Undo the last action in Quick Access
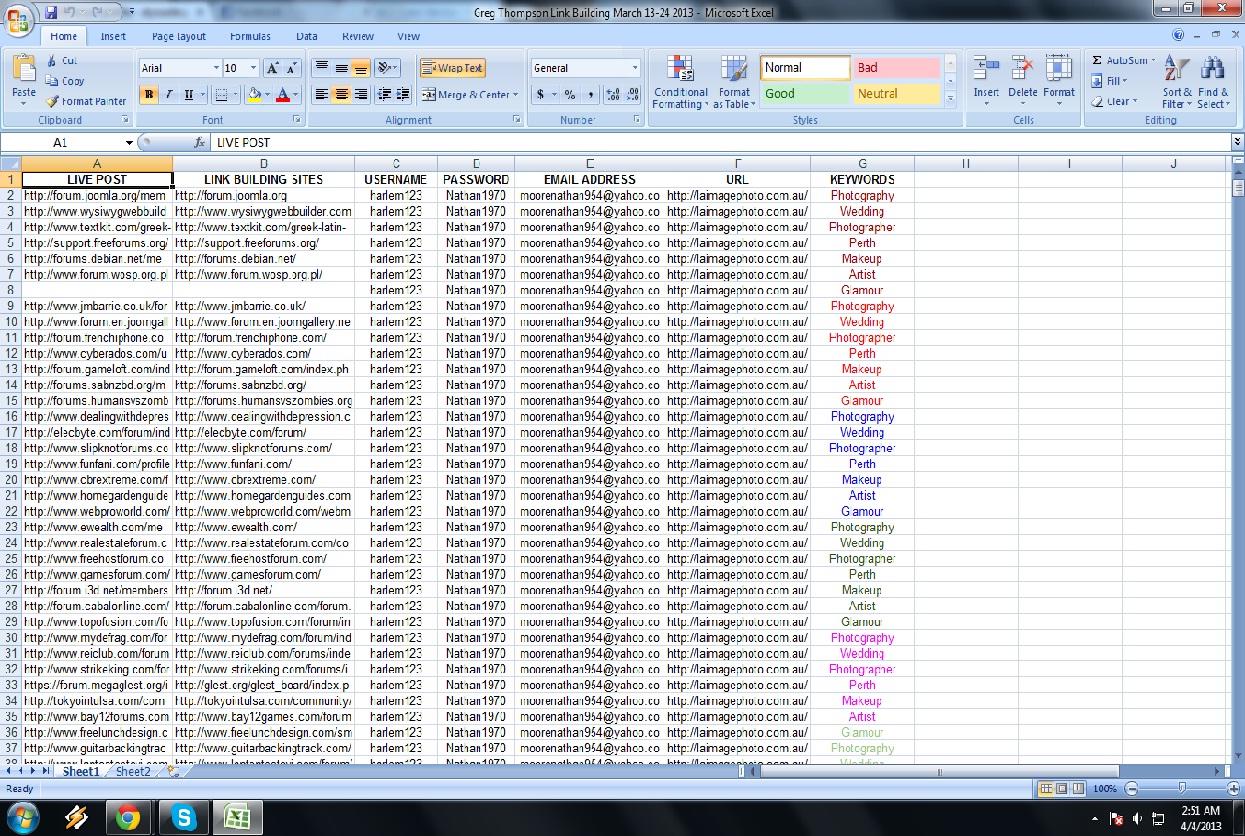This screenshot has width=1245, height=836. pos(69,12)
